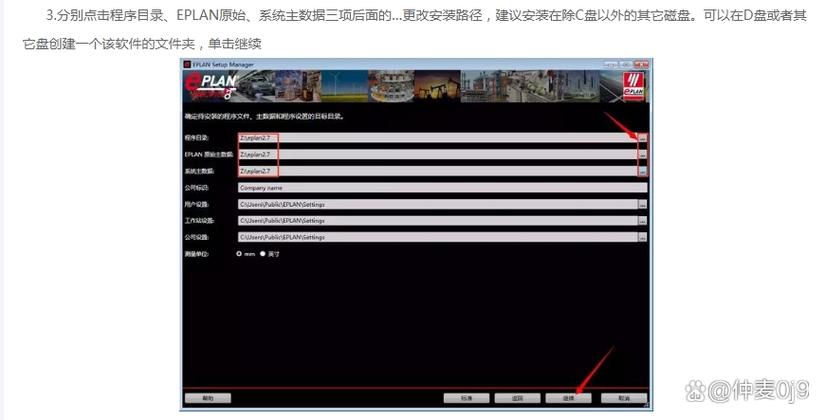Click the red EPLAN logo at banner right
The image size is (825, 420).
[x=633, y=86]
